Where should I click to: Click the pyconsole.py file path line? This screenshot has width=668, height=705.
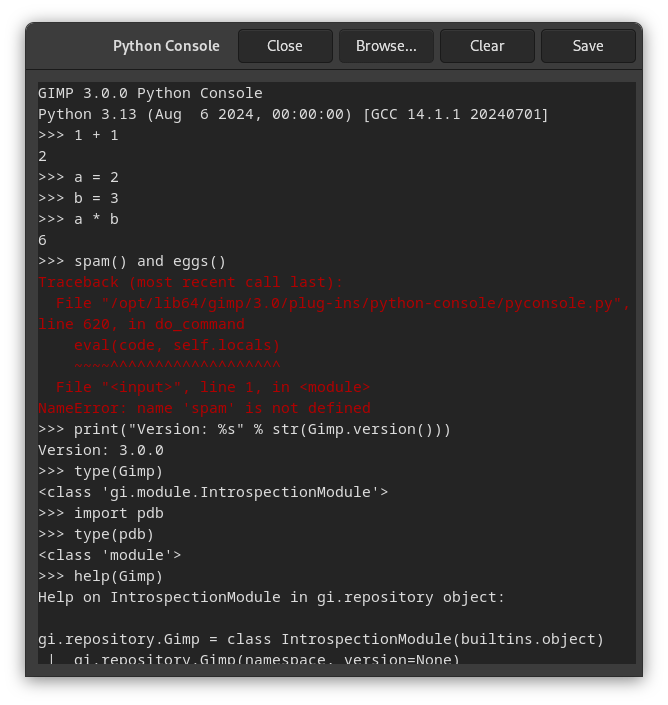(x=340, y=303)
